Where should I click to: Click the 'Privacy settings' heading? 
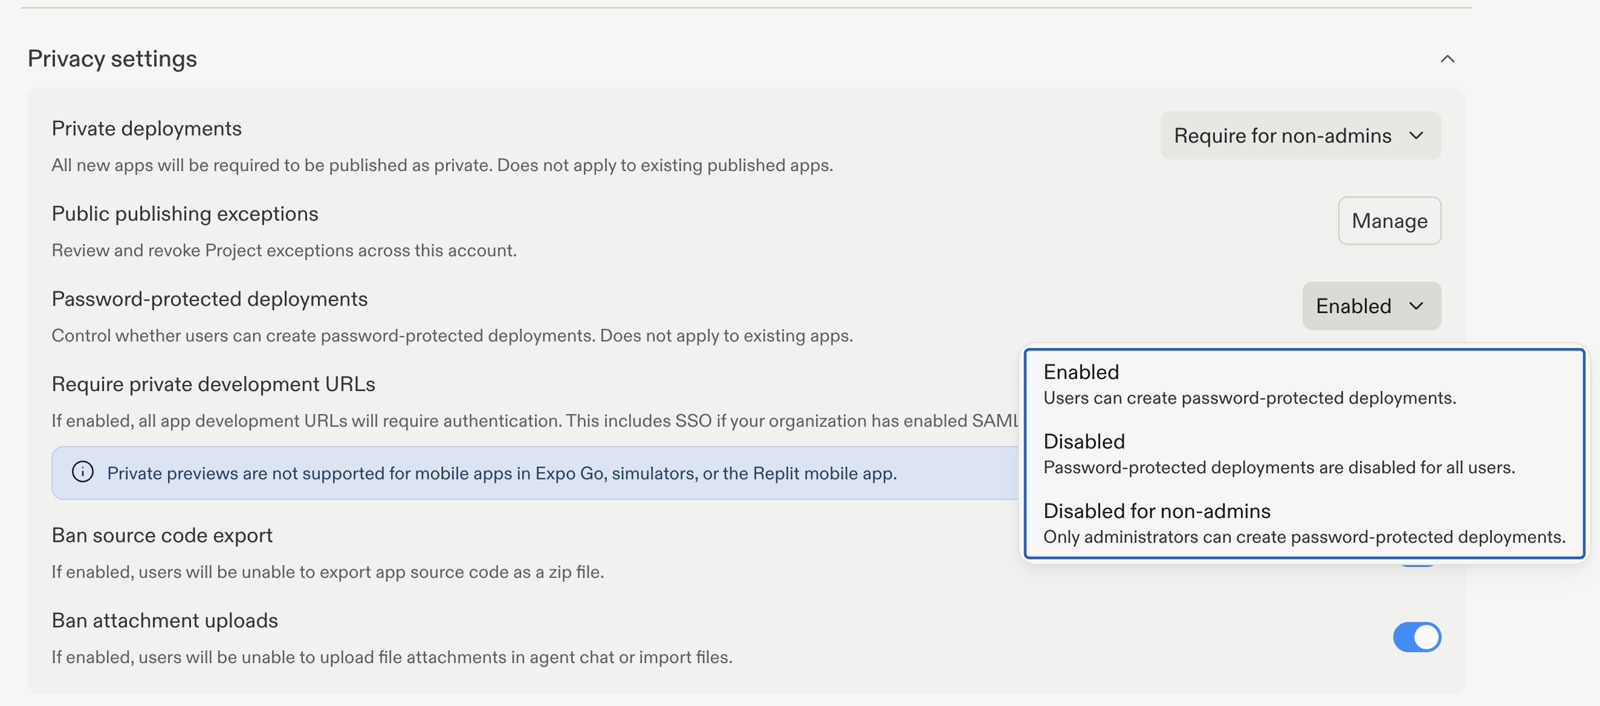[x=112, y=59]
